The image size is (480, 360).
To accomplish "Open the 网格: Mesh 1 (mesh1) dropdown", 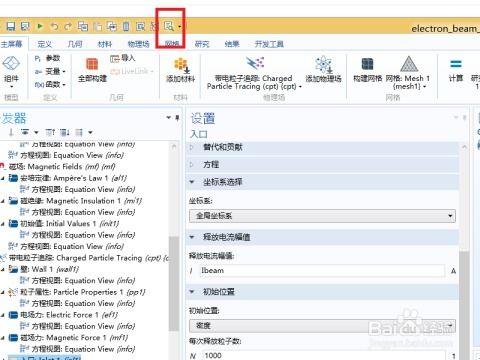I will coord(408,73).
